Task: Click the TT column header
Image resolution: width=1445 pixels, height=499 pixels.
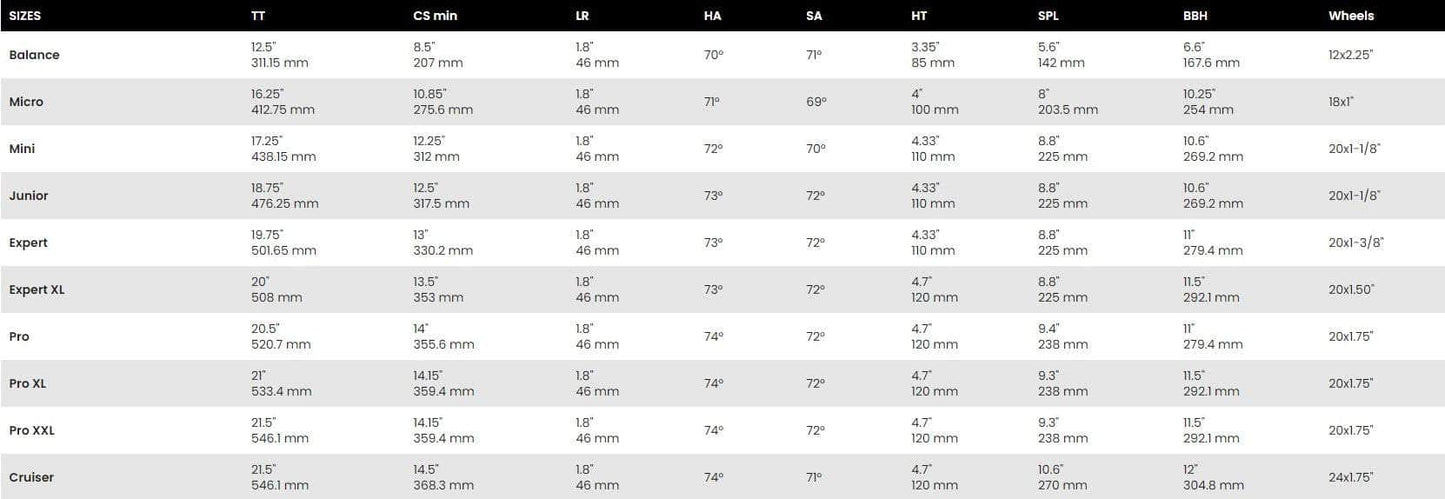Action: coord(258,16)
